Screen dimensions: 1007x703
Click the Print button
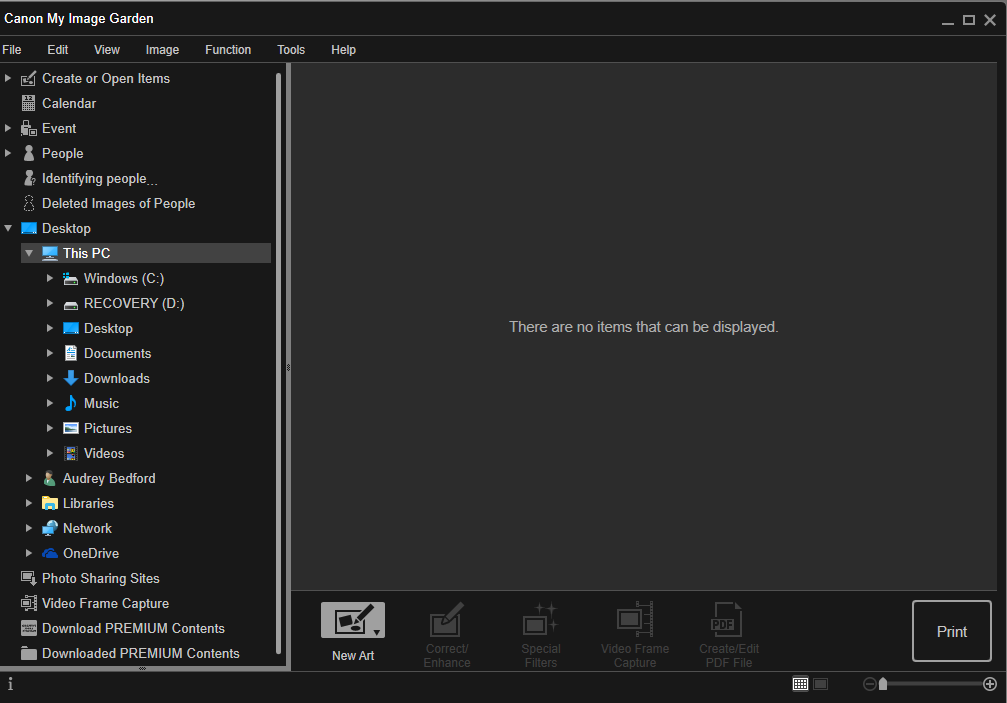(951, 631)
